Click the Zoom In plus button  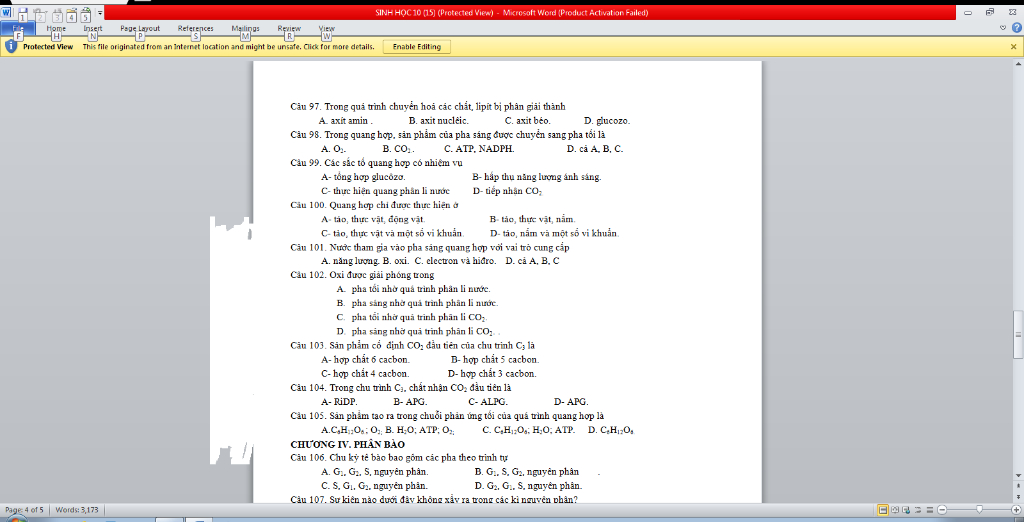pos(1016,510)
